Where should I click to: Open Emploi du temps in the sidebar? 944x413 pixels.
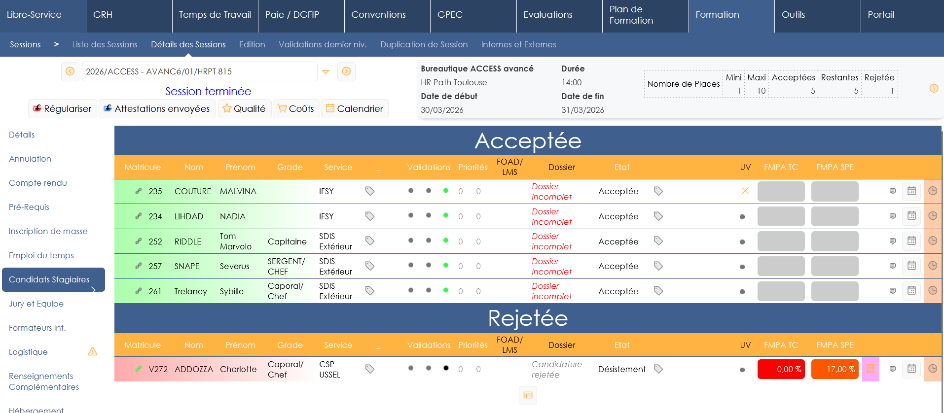40,255
